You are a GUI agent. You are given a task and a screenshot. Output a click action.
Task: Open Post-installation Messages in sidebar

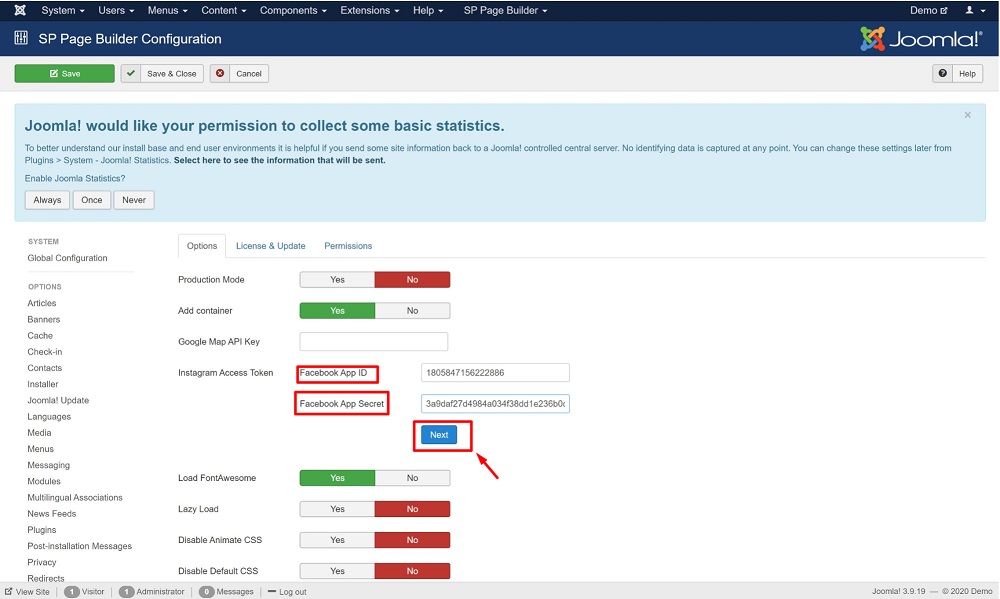[x=80, y=546]
